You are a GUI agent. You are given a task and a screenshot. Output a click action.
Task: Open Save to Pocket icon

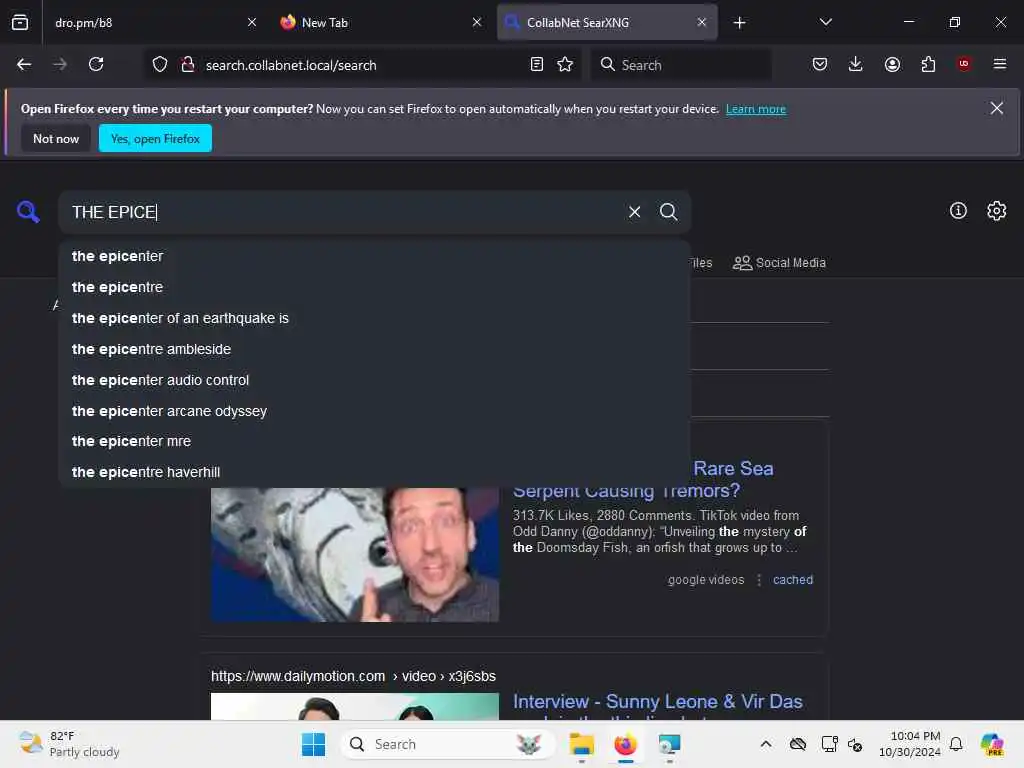coord(820,65)
